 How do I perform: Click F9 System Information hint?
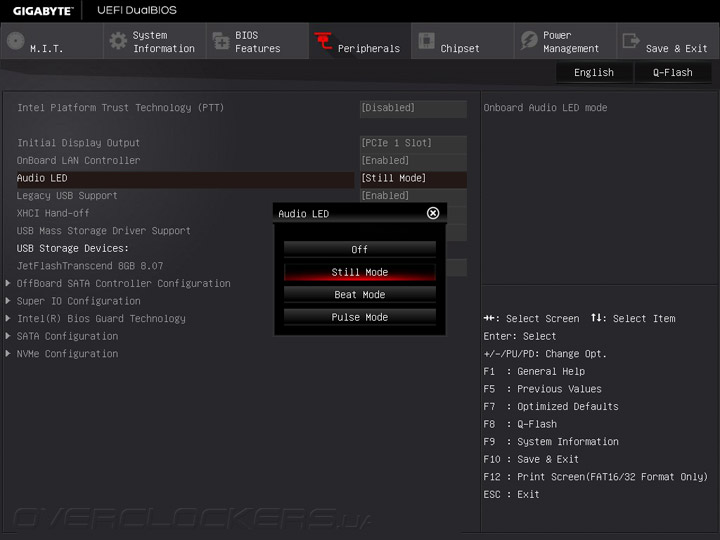(x=551, y=442)
